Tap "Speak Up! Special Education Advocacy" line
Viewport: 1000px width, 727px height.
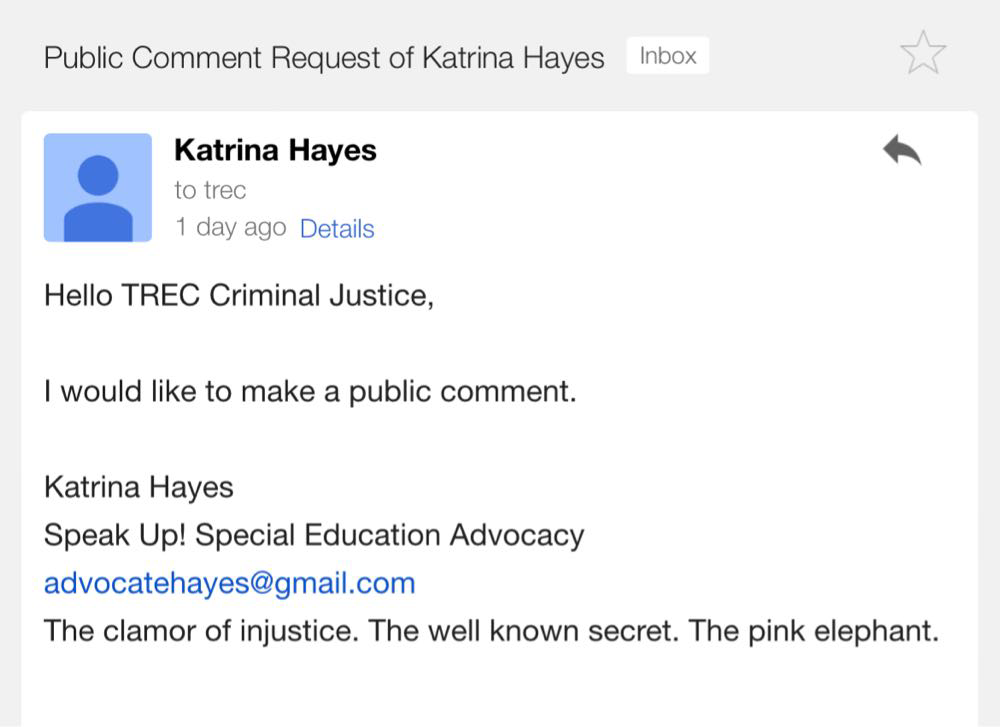[314, 536]
